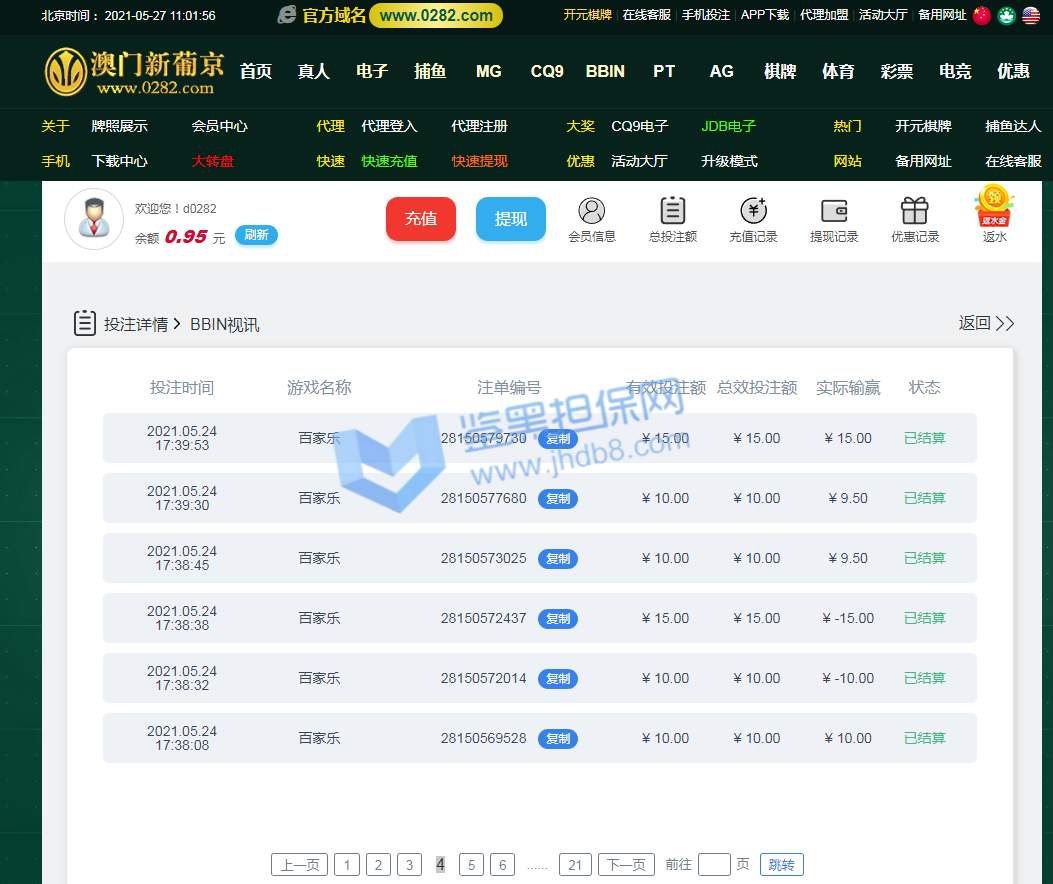Viewport: 1053px width, 884px height.
Task: Click the user avatar picture
Action: [94, 219]
